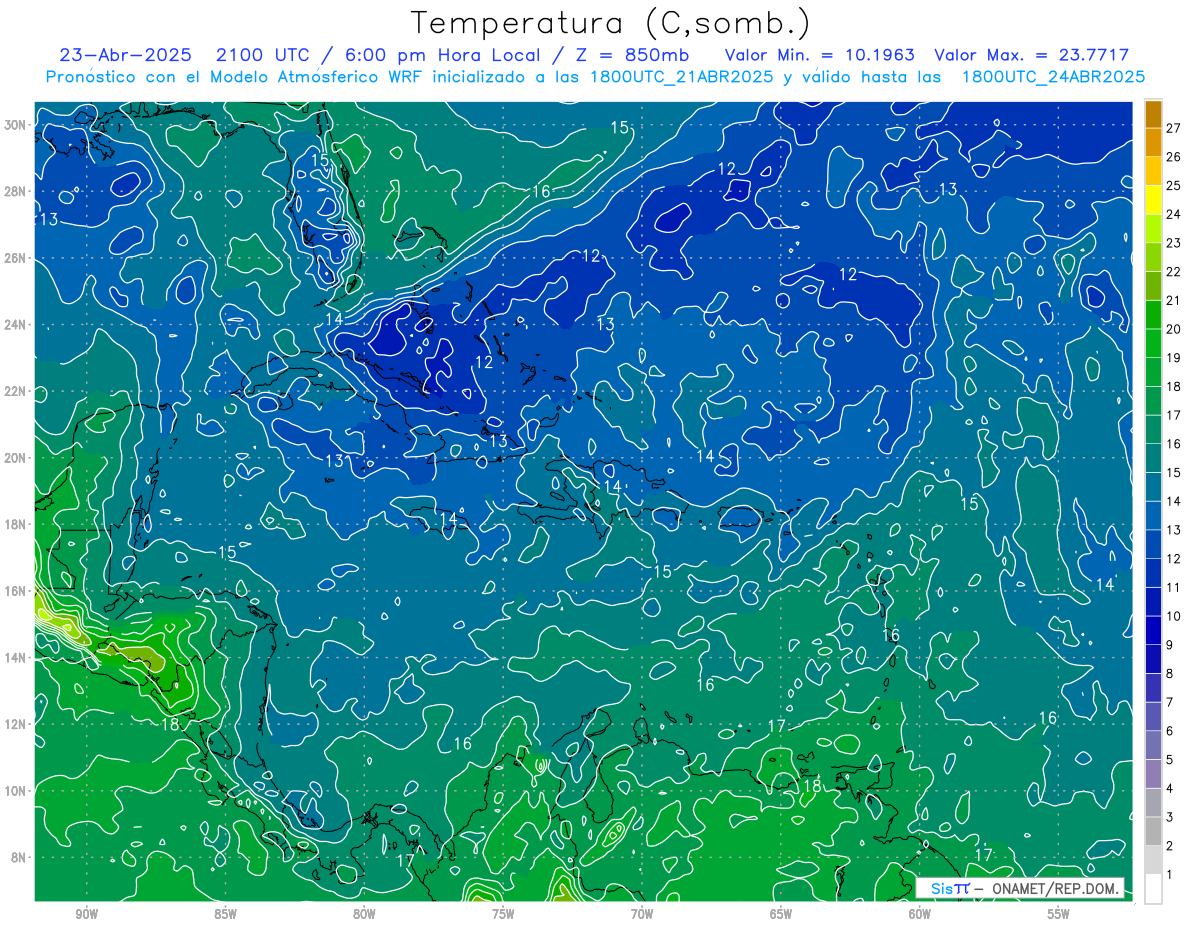Click longitude axis label 90W
The height and width of the screenshot is (927, 1200).
pos(86,914)
